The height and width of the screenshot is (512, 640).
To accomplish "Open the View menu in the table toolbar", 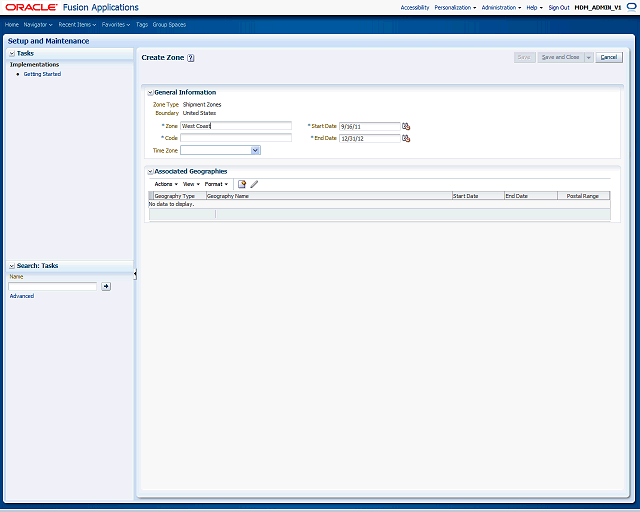I will pyautogui.click(x=191, y=184).
